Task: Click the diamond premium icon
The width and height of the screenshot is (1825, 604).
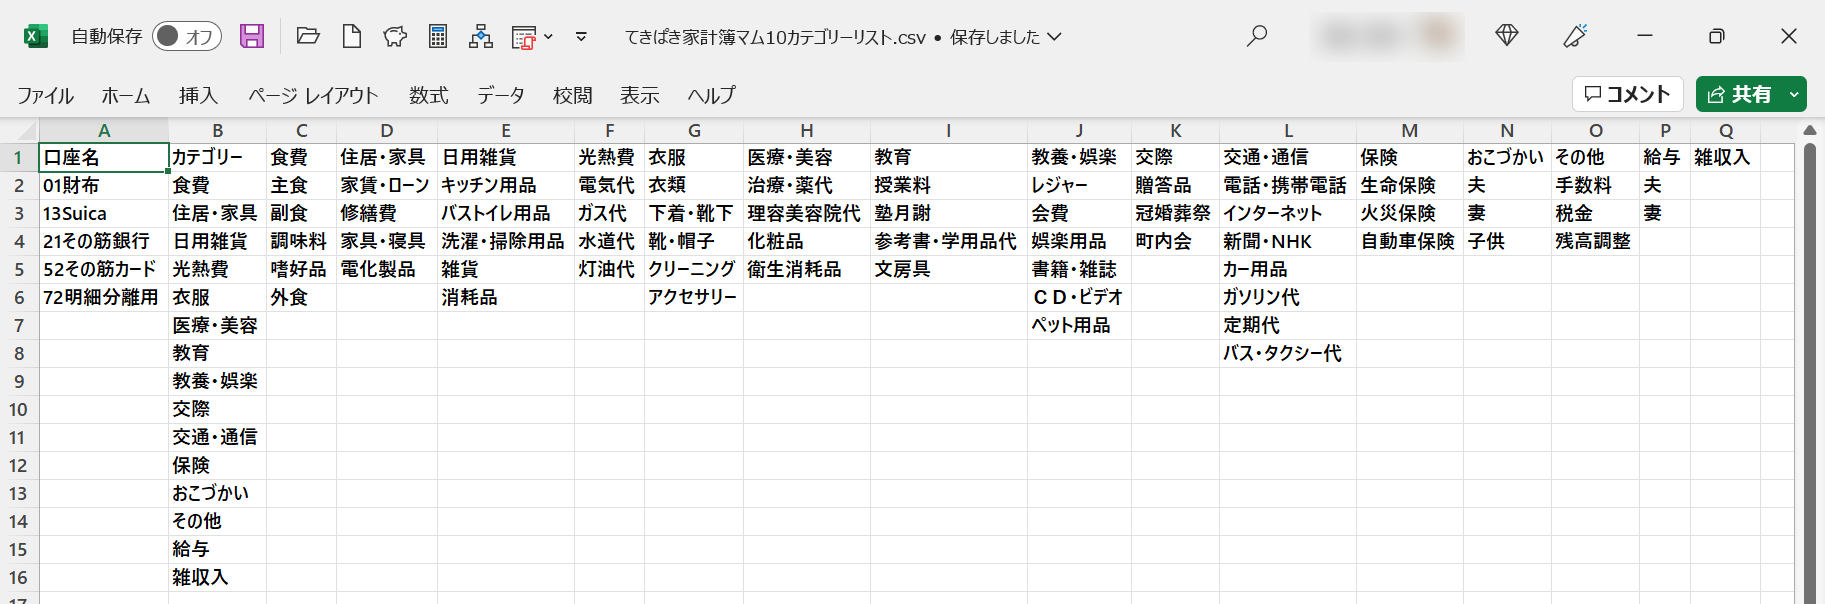Action: pyautogui.click(x=1507, y=37)
